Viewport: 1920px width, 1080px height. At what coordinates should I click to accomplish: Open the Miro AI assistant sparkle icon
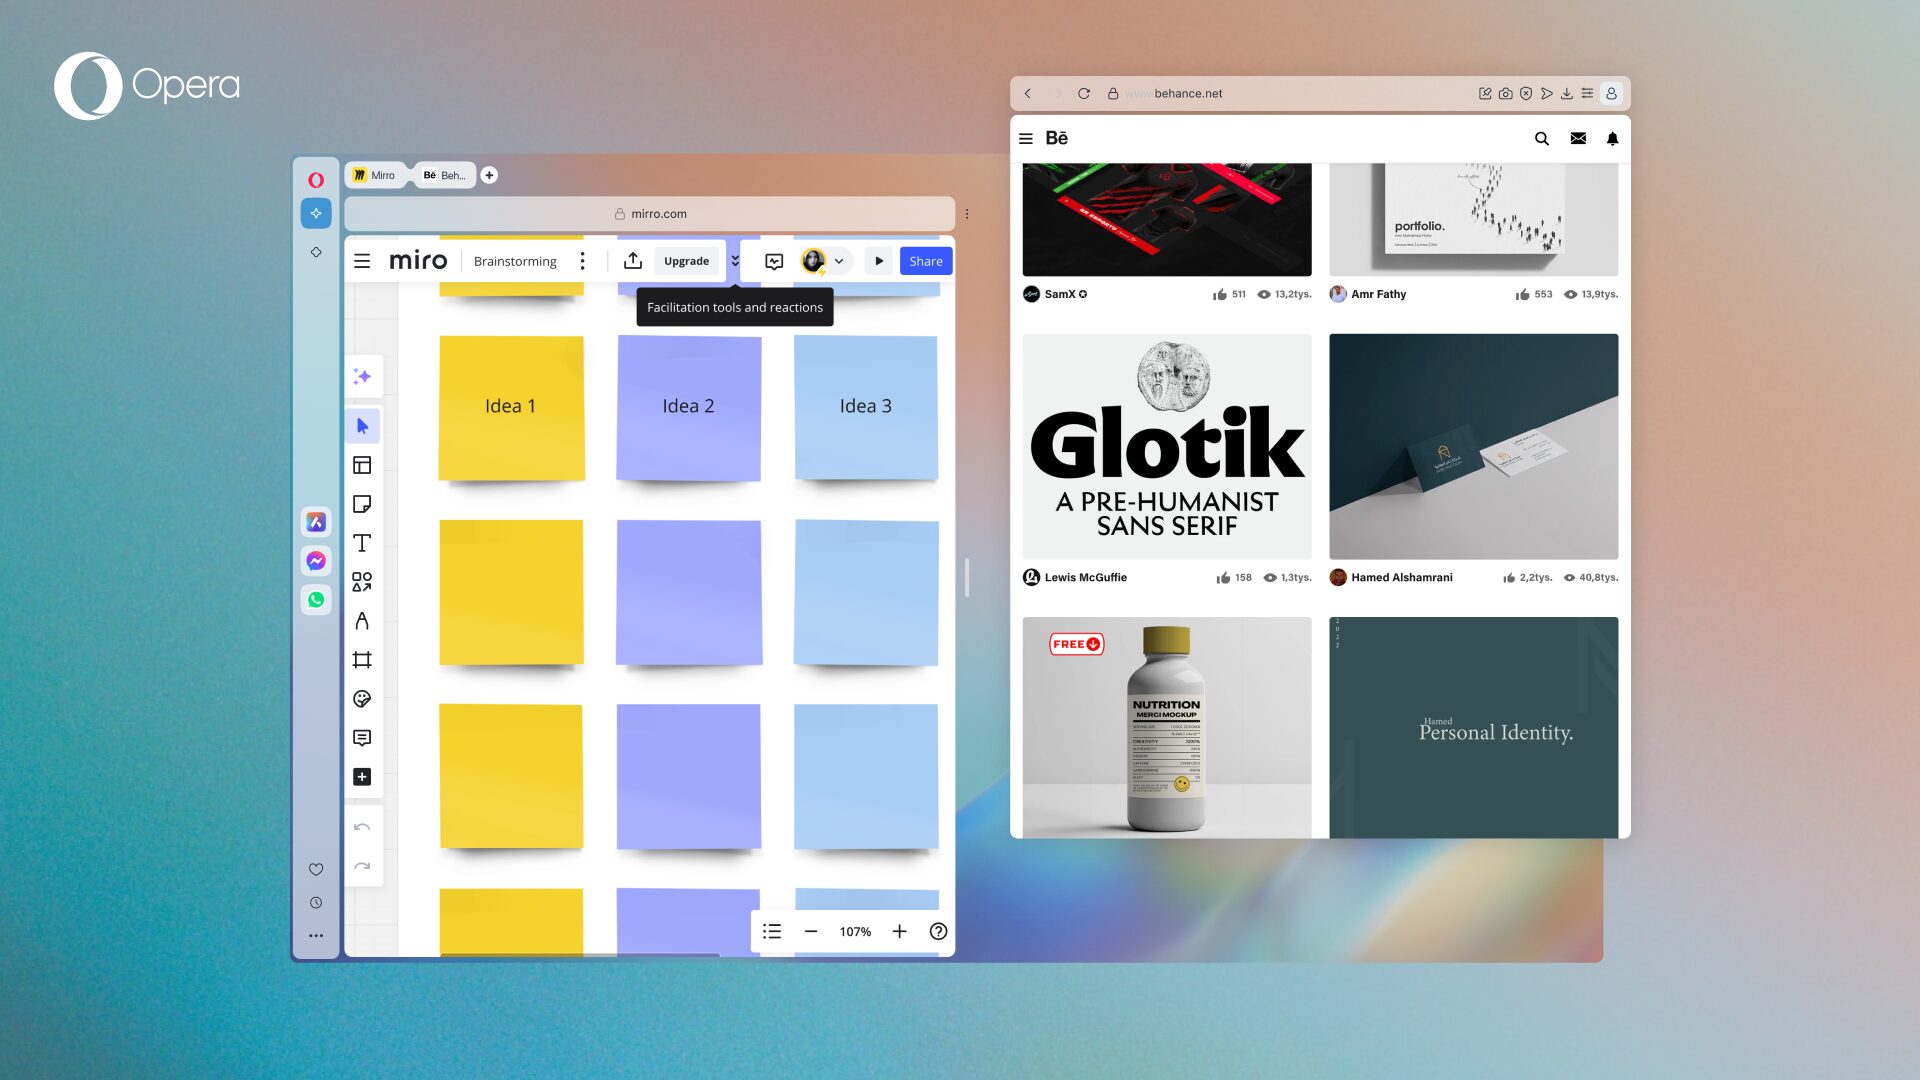click(362, 376)
